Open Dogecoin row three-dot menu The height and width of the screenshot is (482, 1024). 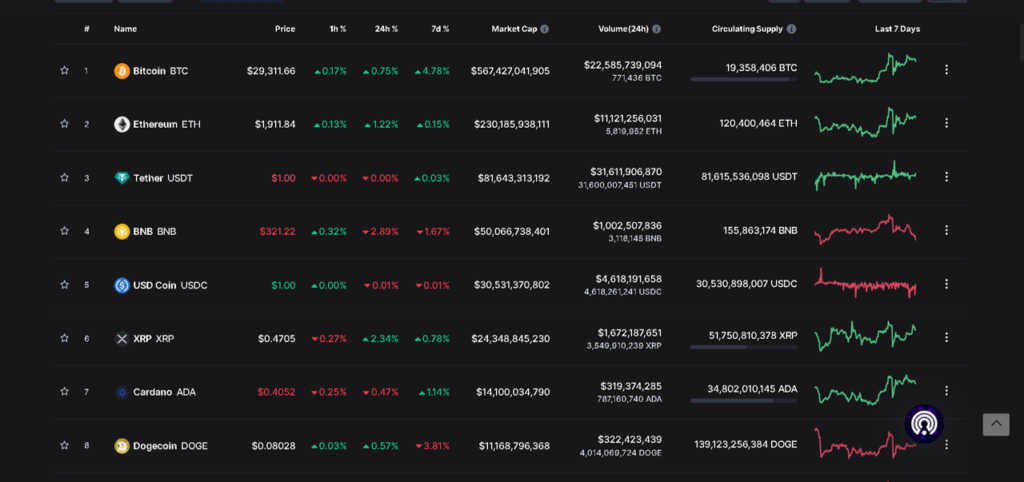point(946,444)
